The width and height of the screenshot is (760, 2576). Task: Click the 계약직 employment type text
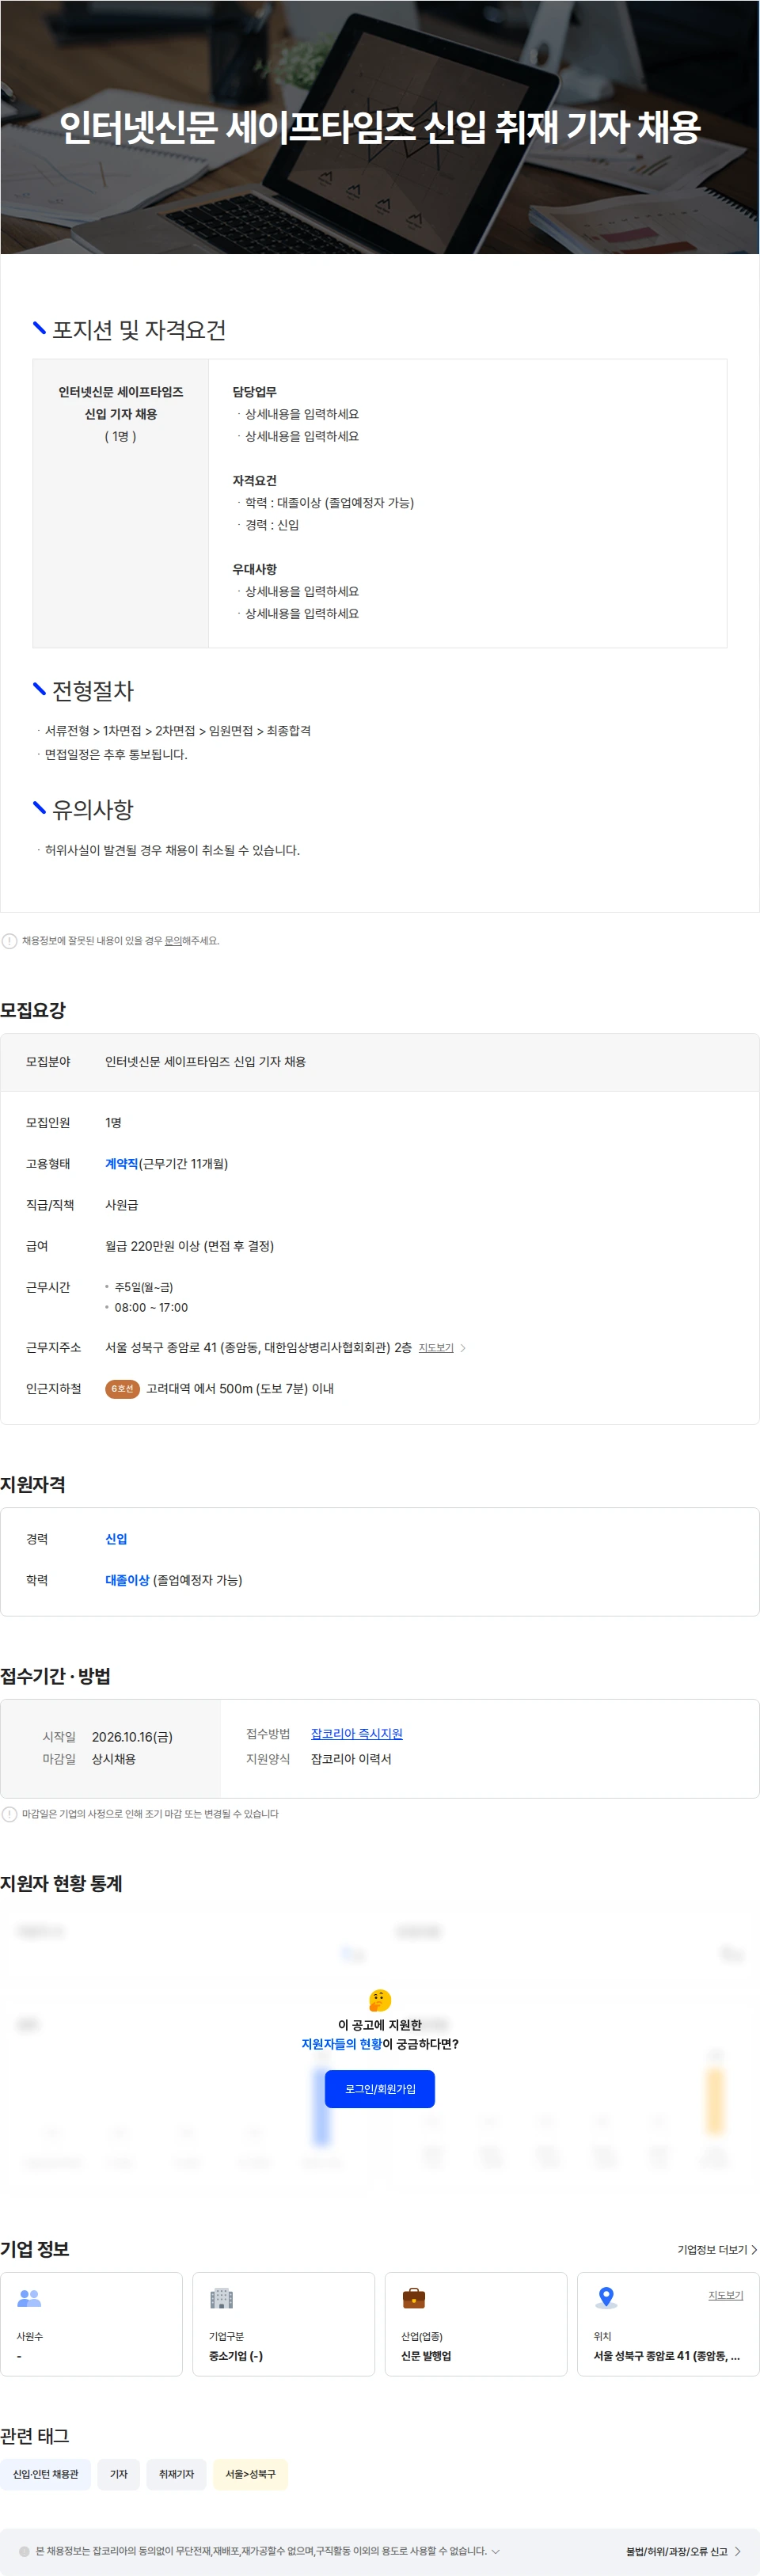point(121,1164)
